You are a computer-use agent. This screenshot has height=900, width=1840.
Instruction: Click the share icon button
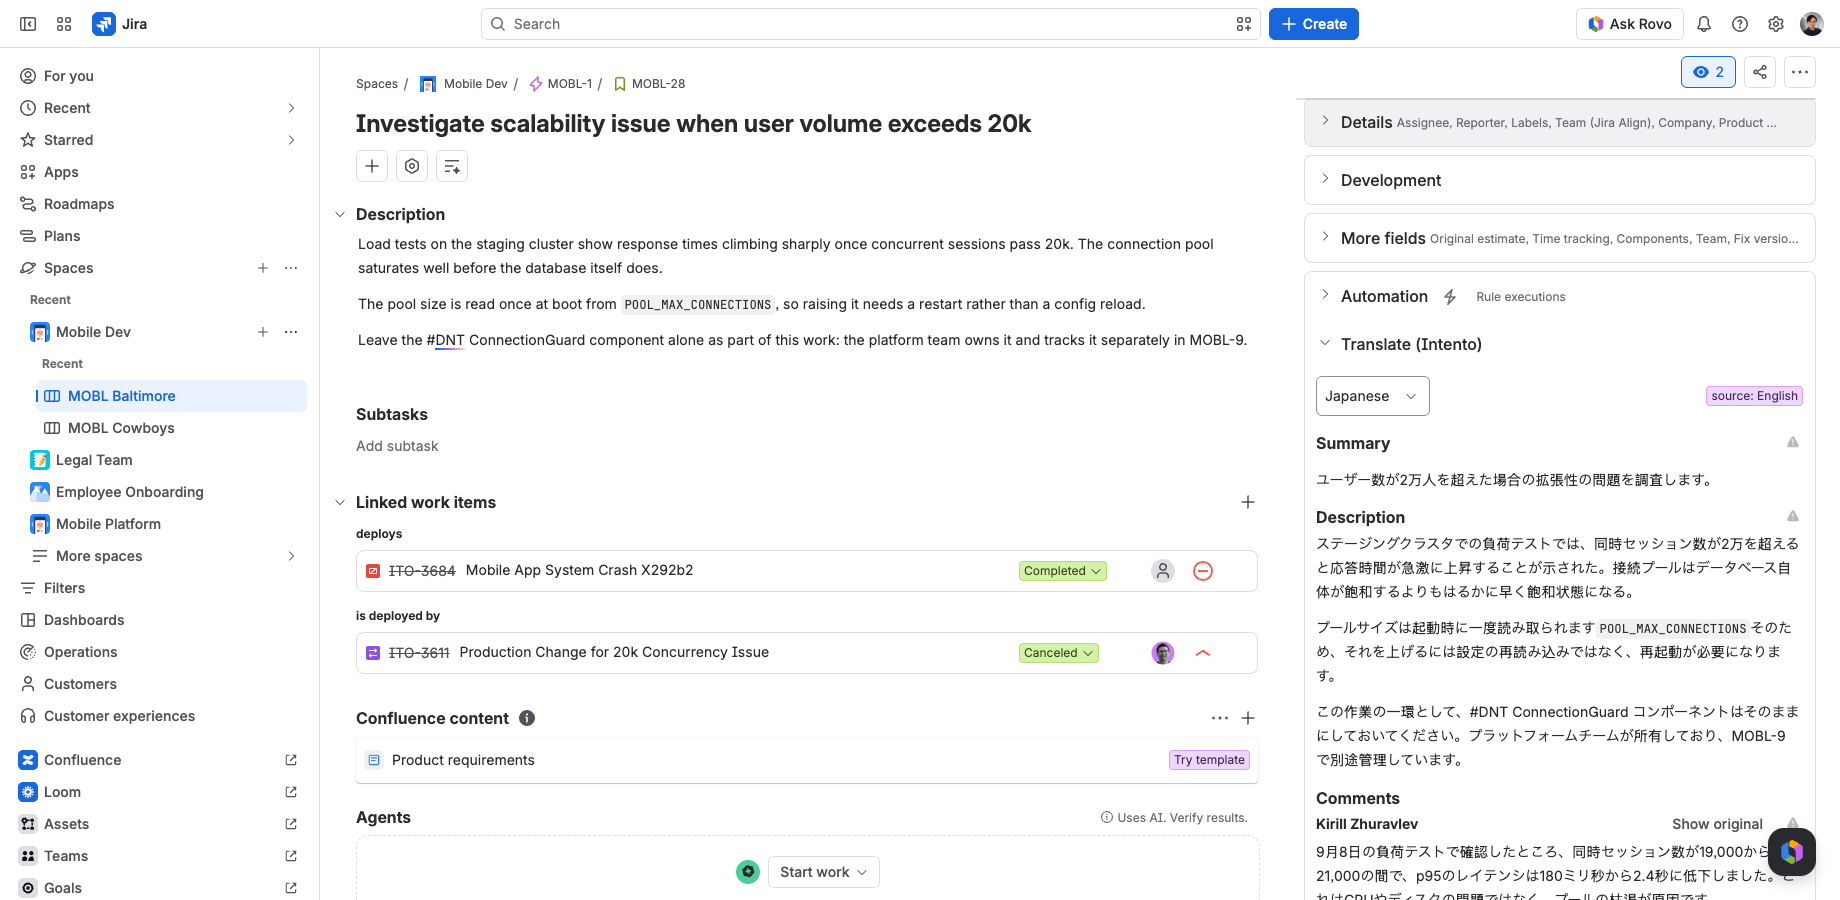[x=1760, y=72]
